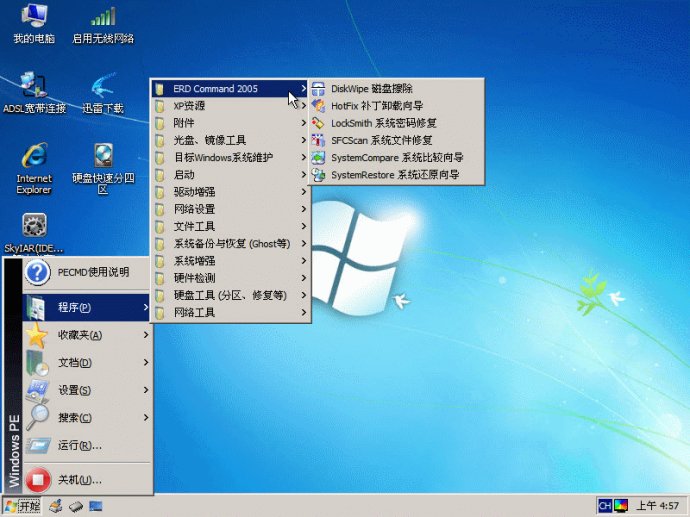690x517 pixels.
Task: Click the 开始 Start button
Action: point(22,506)
